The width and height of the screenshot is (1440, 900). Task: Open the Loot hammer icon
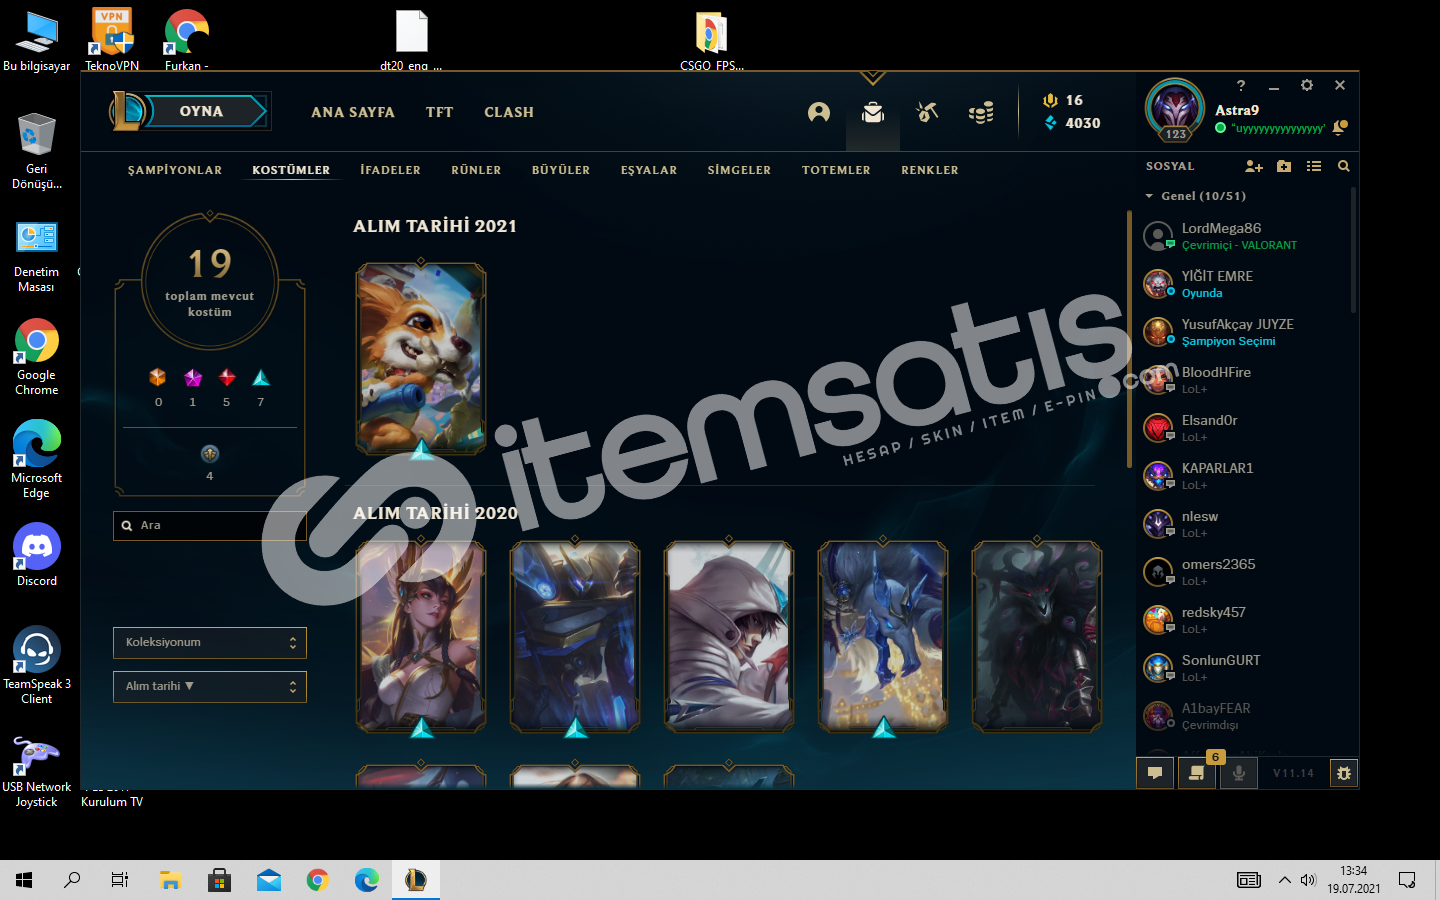coord(927,112)
